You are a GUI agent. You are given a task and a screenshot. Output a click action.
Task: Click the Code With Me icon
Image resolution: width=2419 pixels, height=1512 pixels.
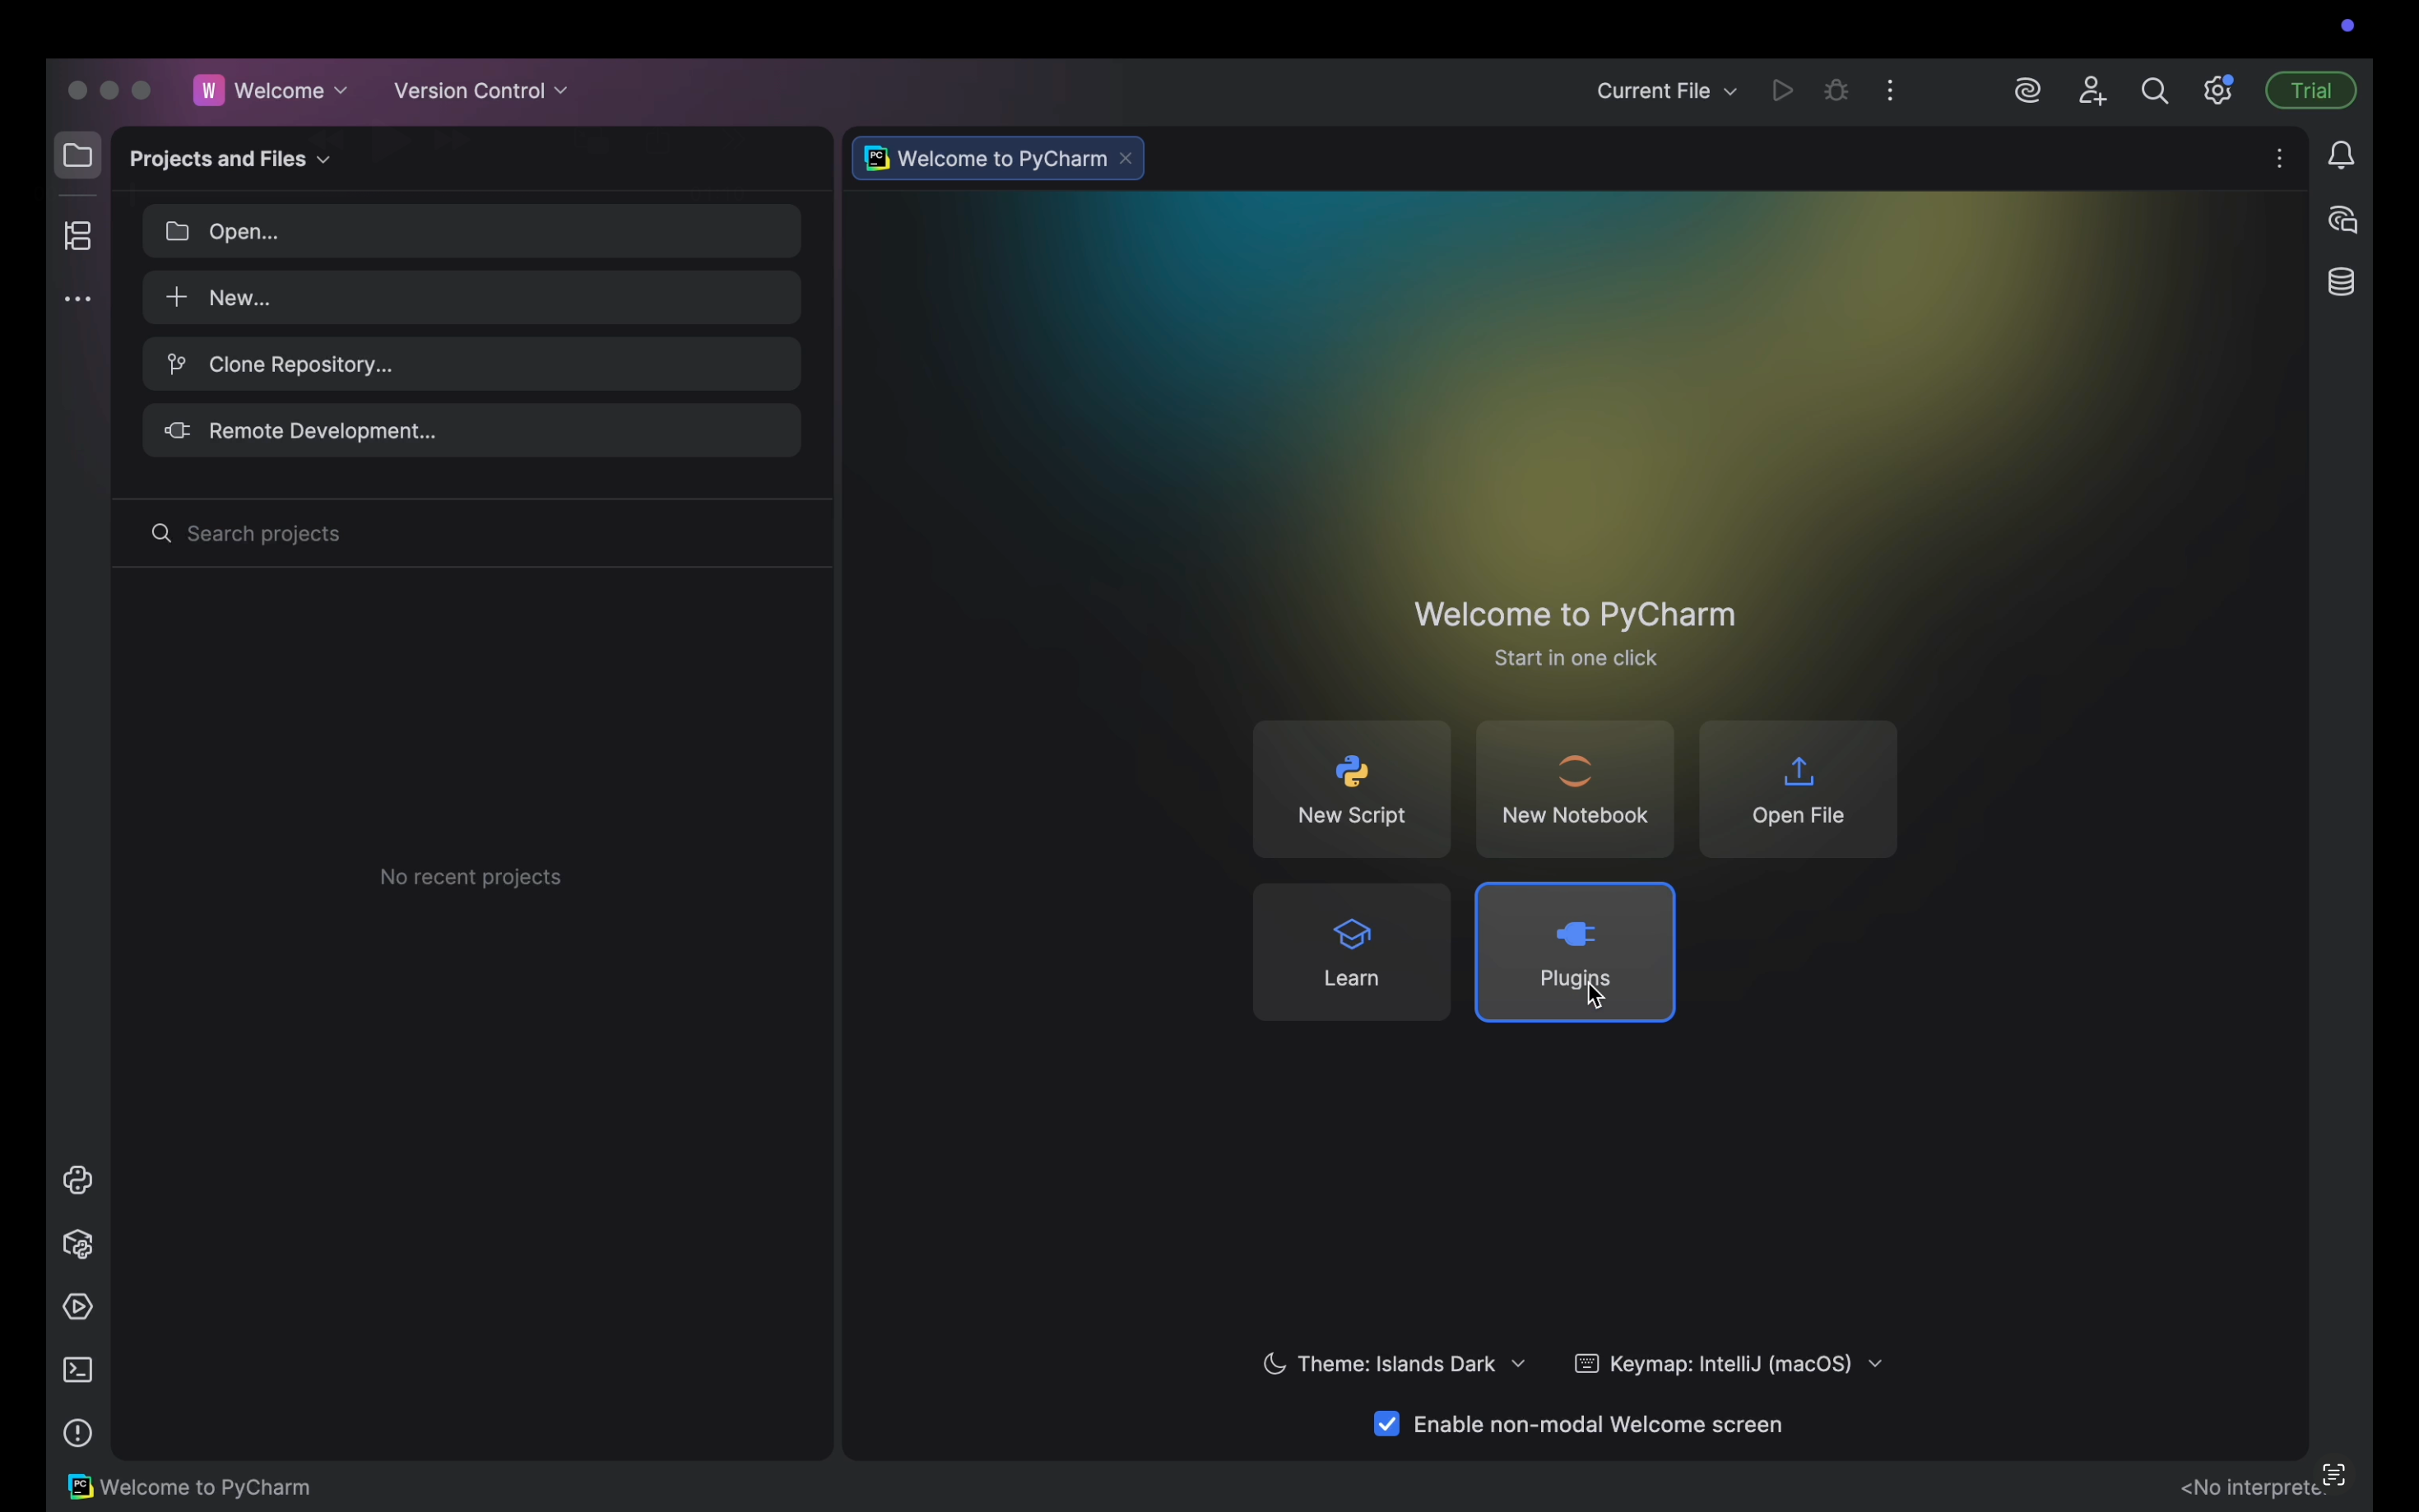[2092, 91]
